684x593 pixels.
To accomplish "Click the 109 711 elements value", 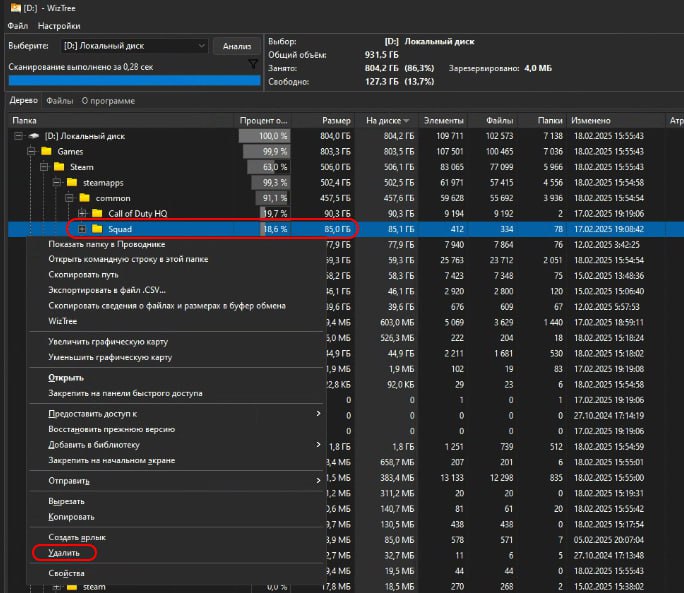I will (x=449, y=136).
